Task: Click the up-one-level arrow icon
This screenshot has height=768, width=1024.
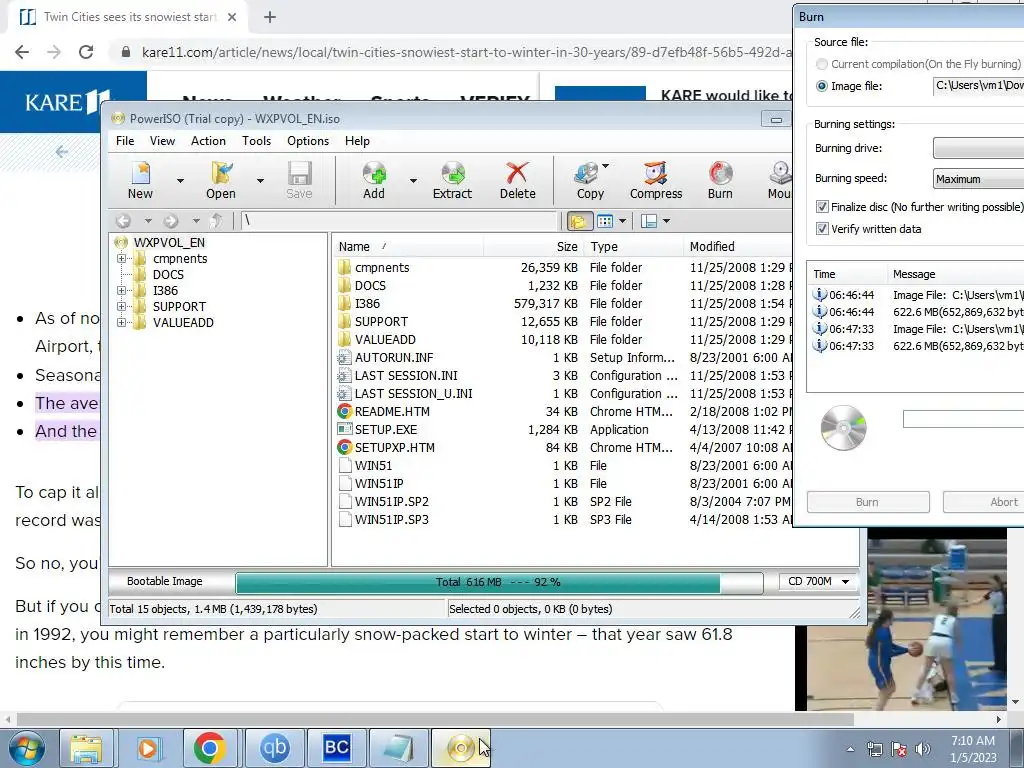Action: pos(217,221)
